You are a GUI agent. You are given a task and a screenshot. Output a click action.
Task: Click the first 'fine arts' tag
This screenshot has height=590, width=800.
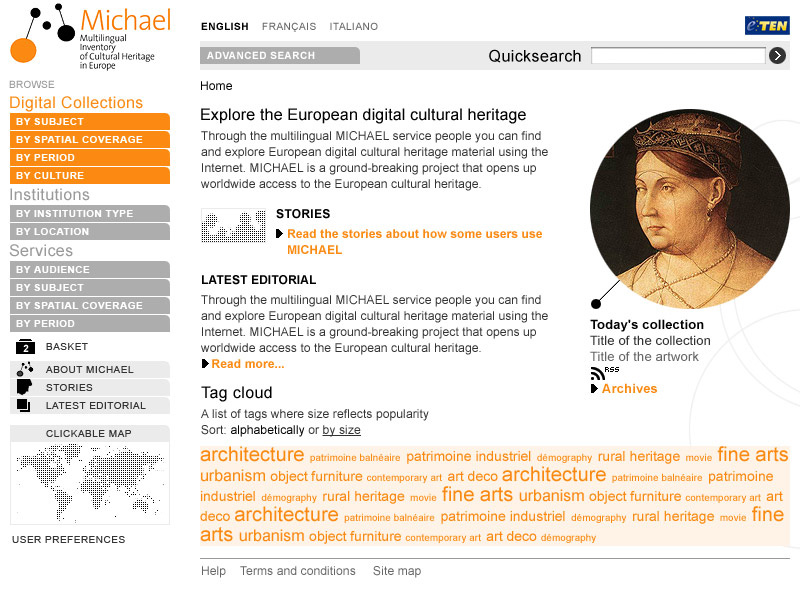(753, 454)
